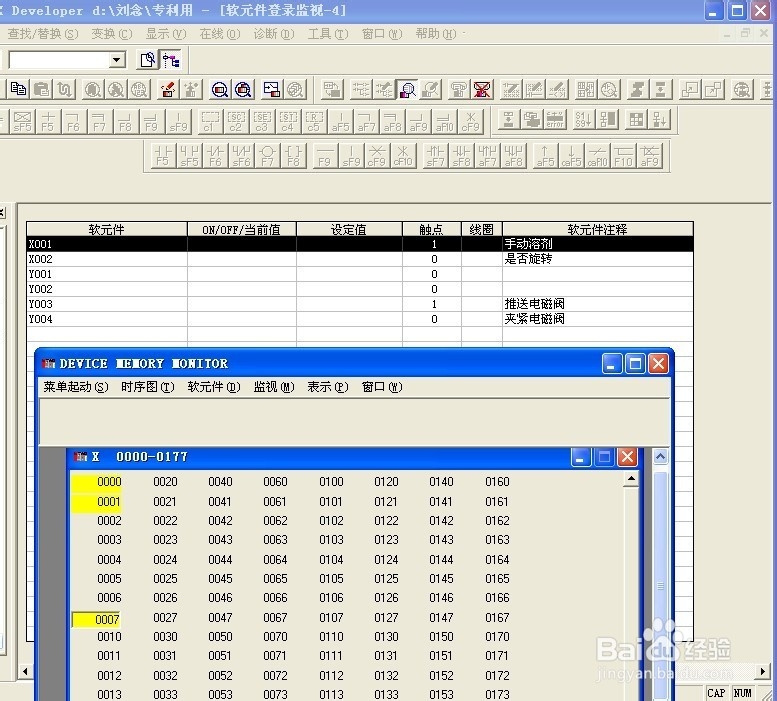
Task: Select the Y004 device row
Action: point(360,319)
